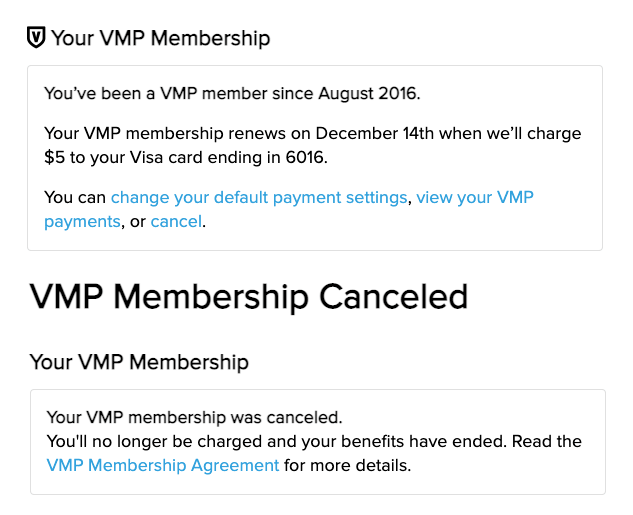Open the VMP Membership Agreement link
The height and width of the screenshot is (515, 633).
click(163, 465)
